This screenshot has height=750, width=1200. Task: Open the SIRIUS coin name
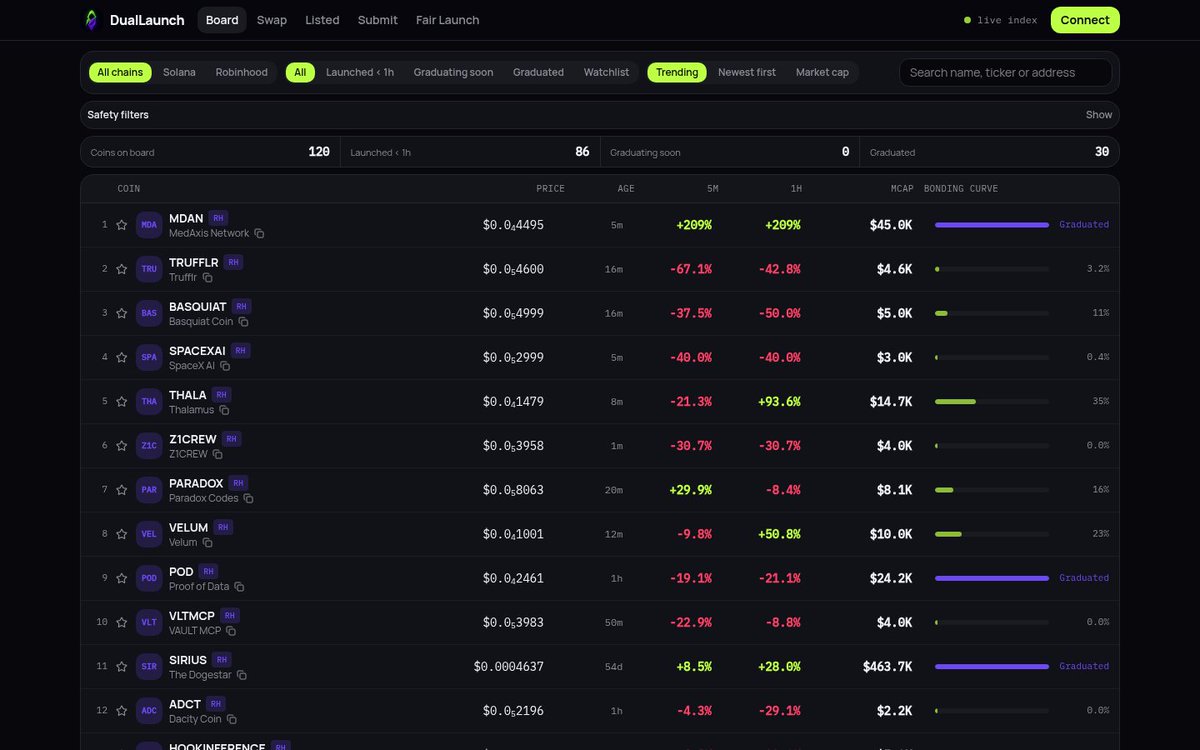click(x=188, y=660)
